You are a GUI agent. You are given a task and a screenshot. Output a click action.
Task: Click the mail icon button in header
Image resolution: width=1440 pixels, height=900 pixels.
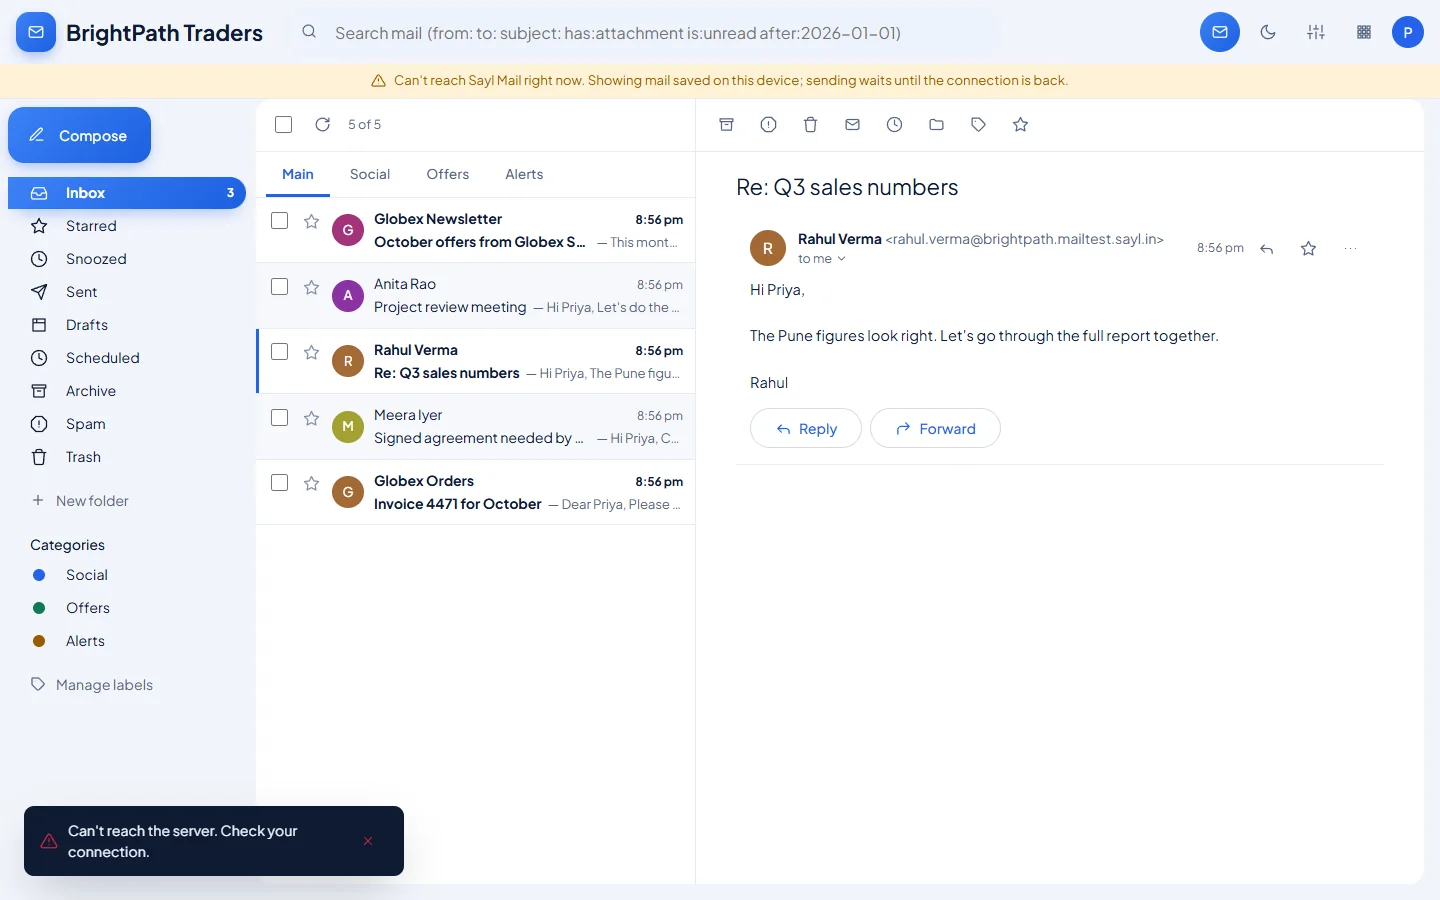point(1220,32)
